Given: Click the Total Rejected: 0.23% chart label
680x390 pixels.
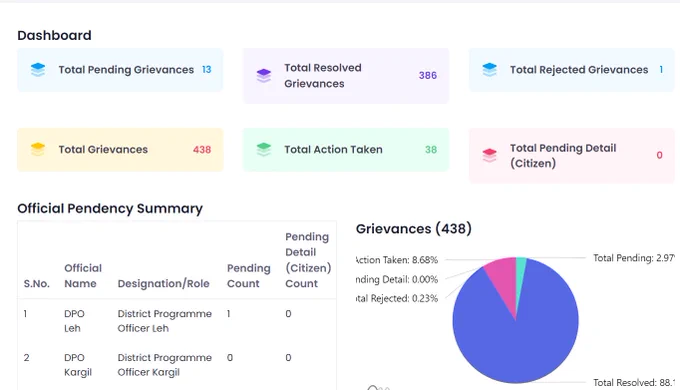Looking at the screenshot, I should tap(397, 298).
